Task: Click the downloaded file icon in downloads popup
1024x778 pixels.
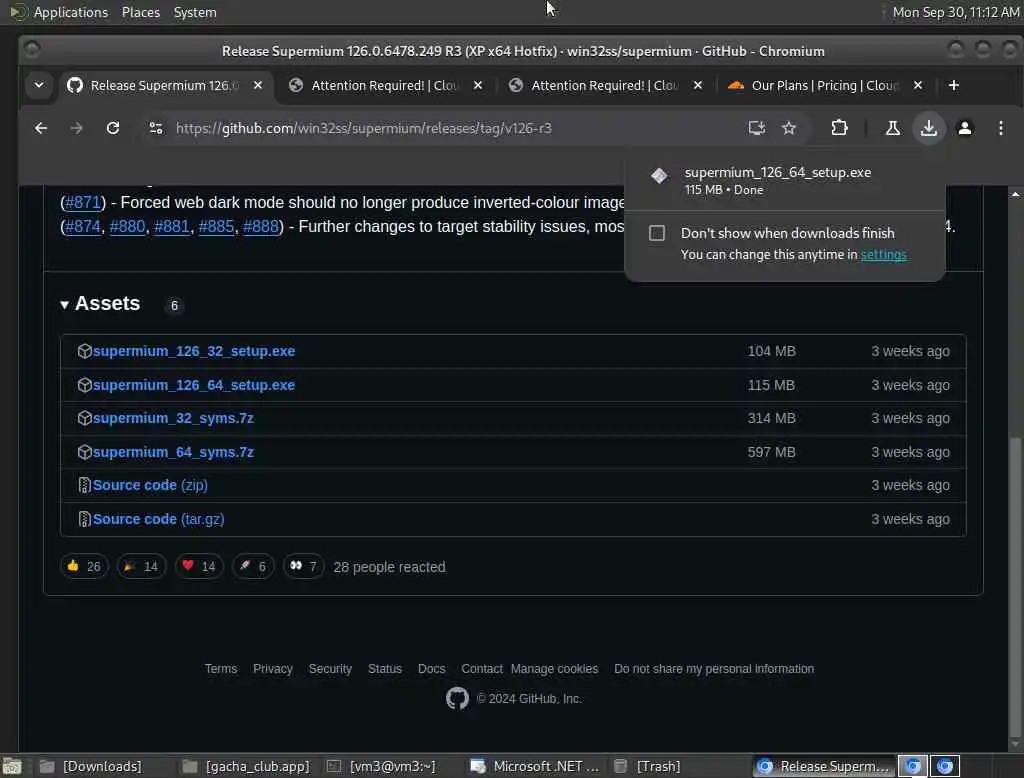Action: pyautogui.click(x=659, y=176)
